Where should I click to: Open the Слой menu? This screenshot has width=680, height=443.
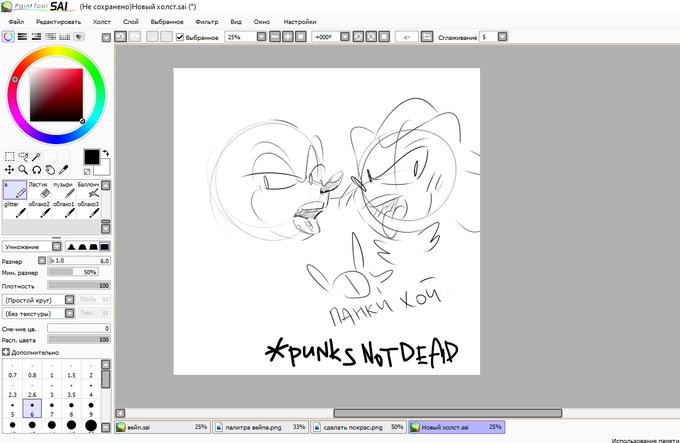pyautogui.click(x=131, y=22)
